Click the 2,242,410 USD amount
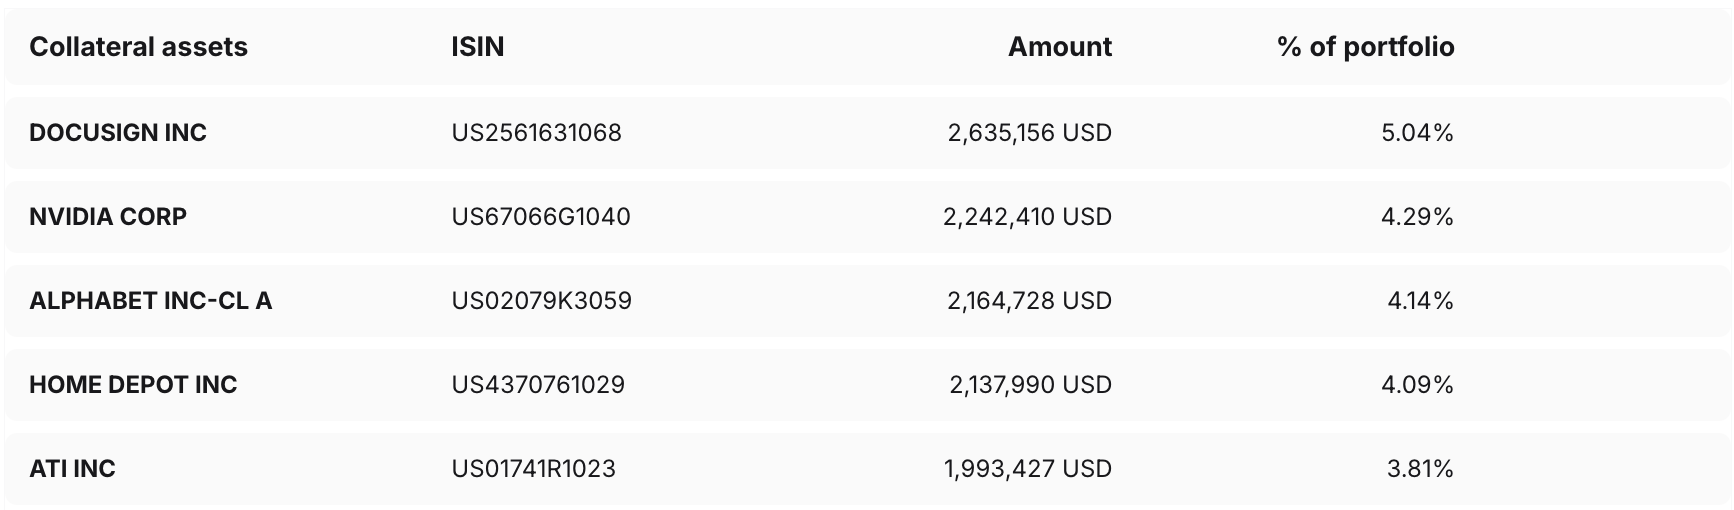This screenshot has width=1734, height=510. point(1028,217)
